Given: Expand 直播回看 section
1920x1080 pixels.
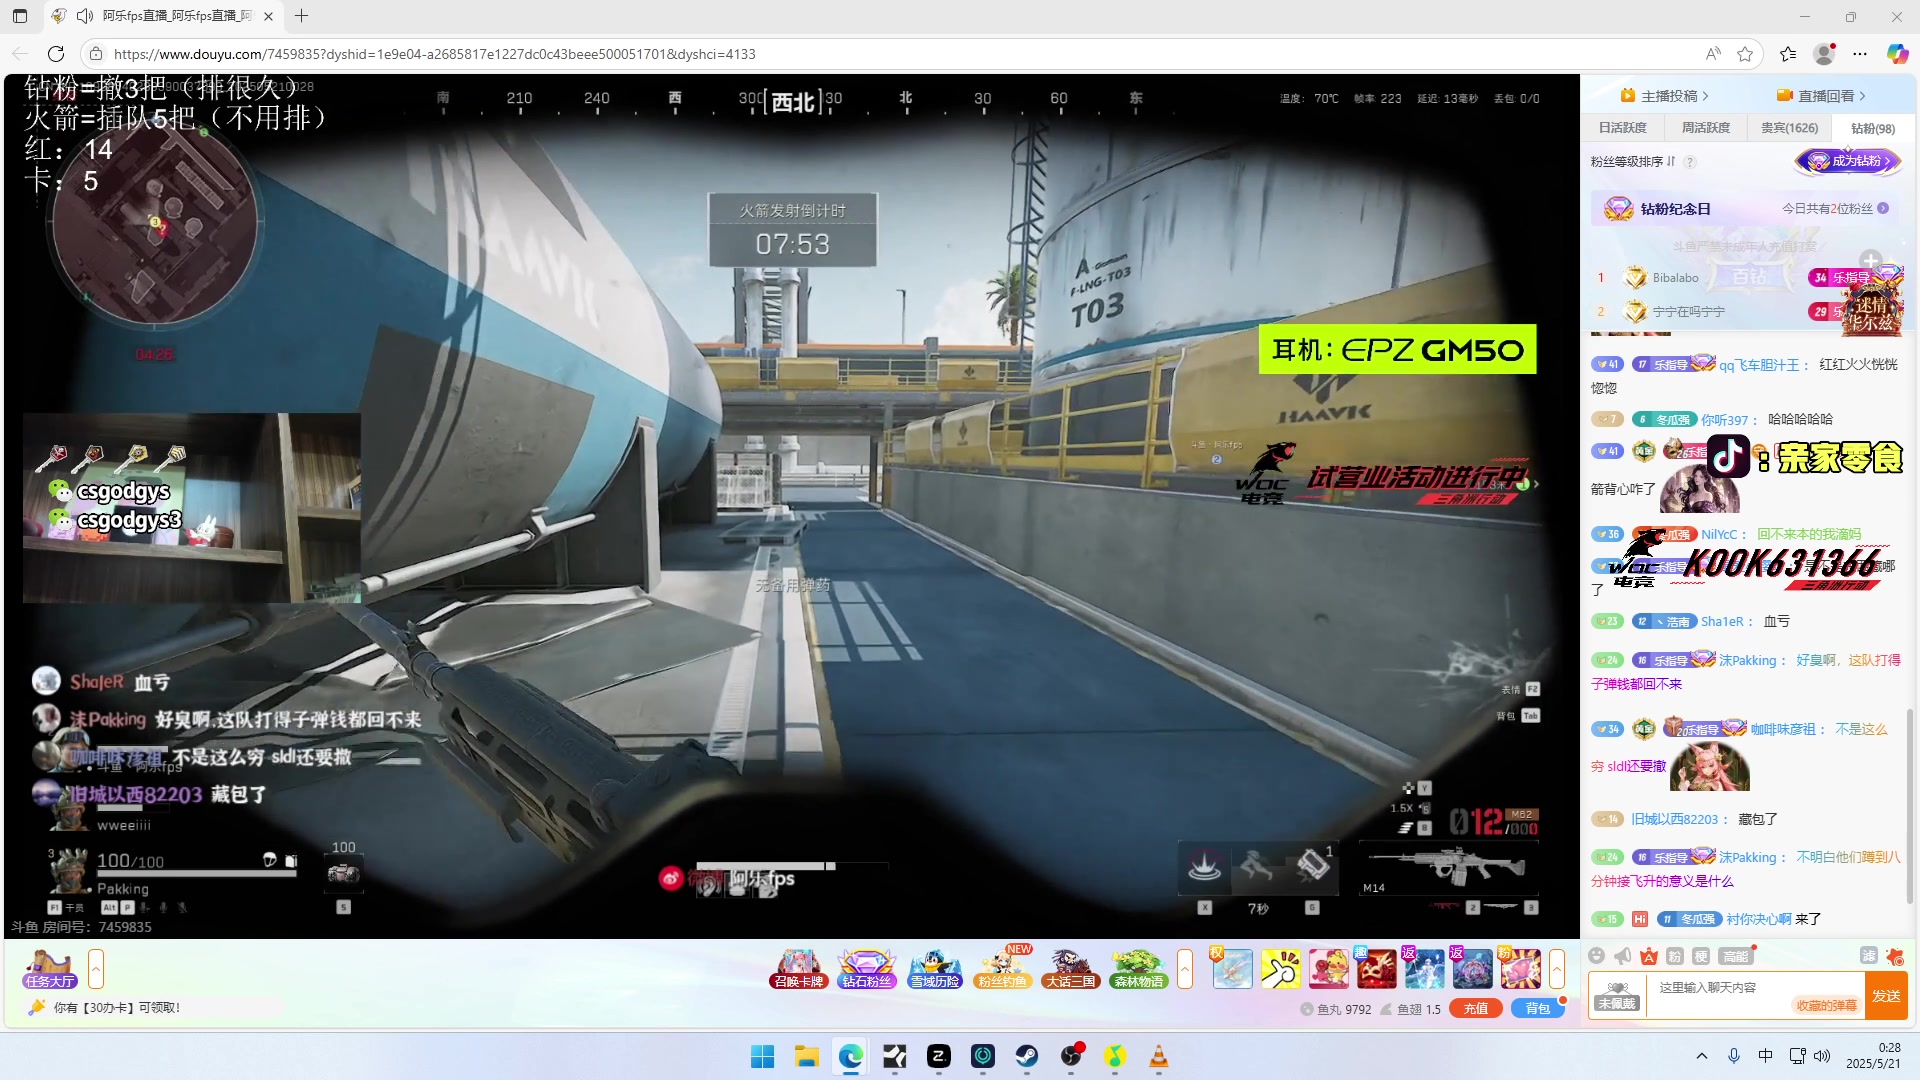Looking at the screenshot, I should [1821, 96].
